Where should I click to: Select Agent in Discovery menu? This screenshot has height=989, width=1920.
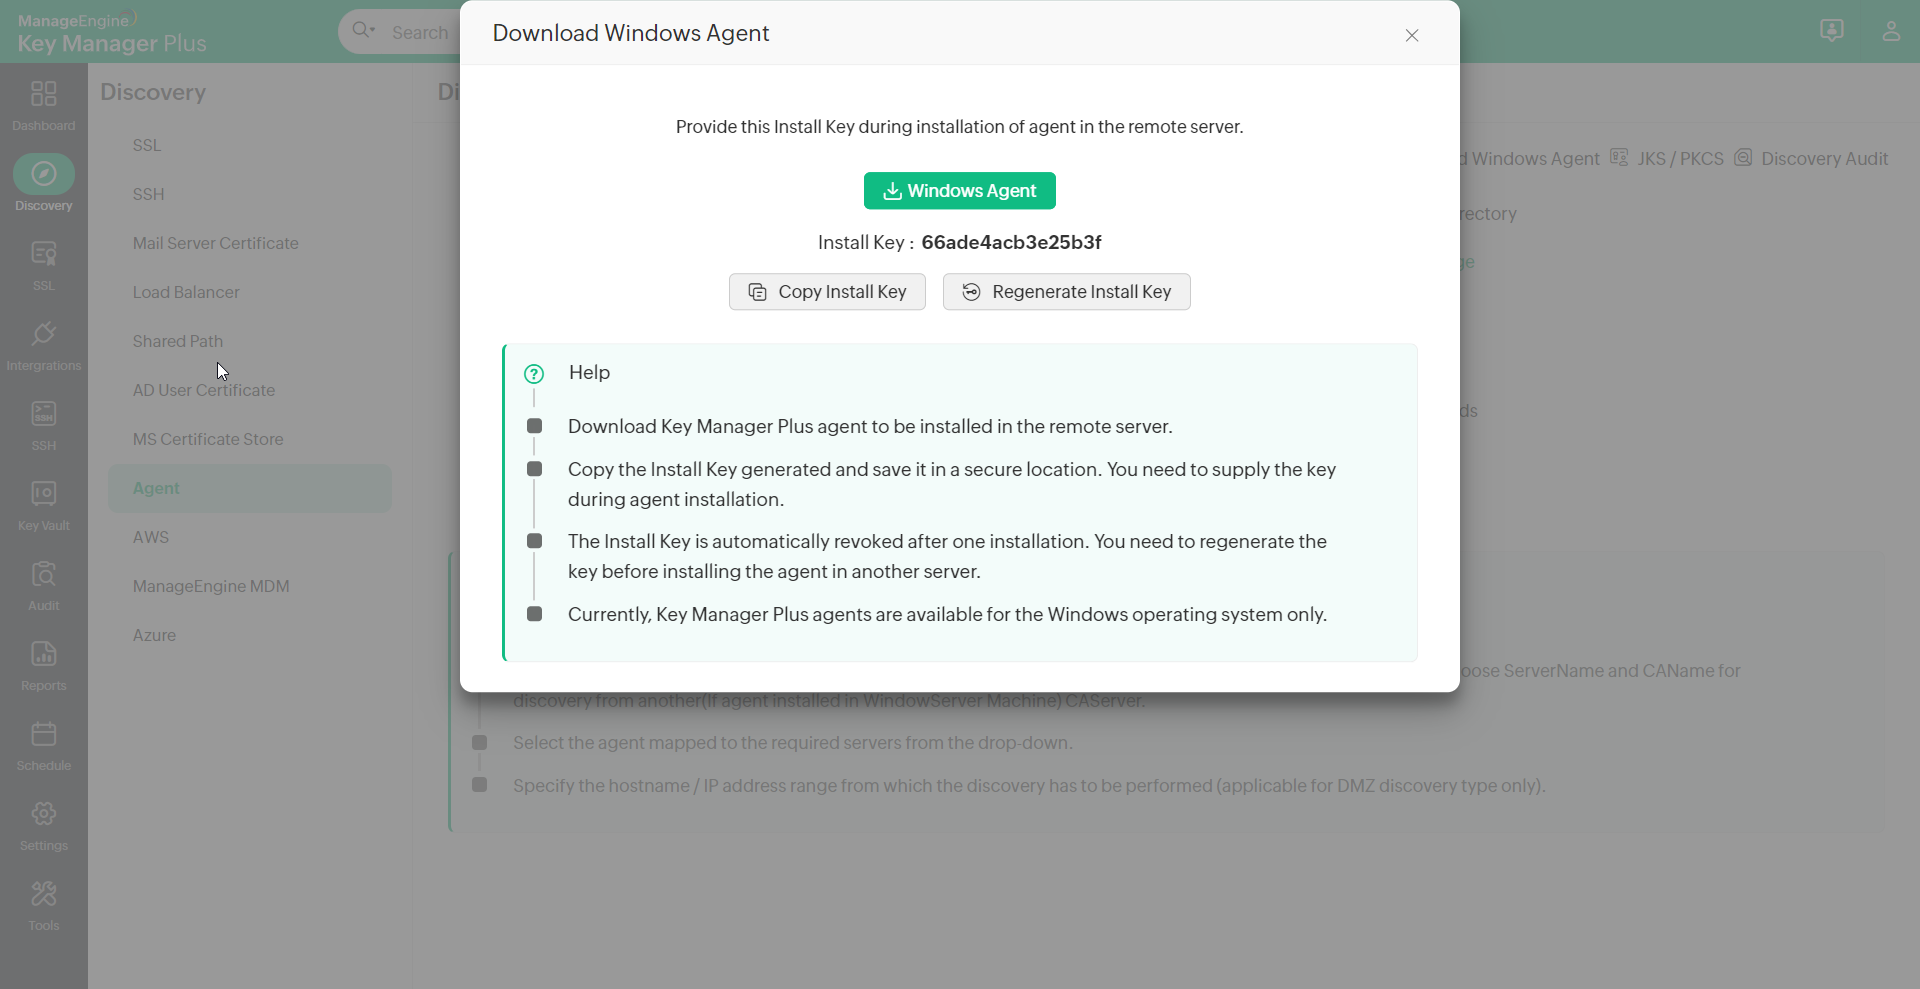point(250,488)
